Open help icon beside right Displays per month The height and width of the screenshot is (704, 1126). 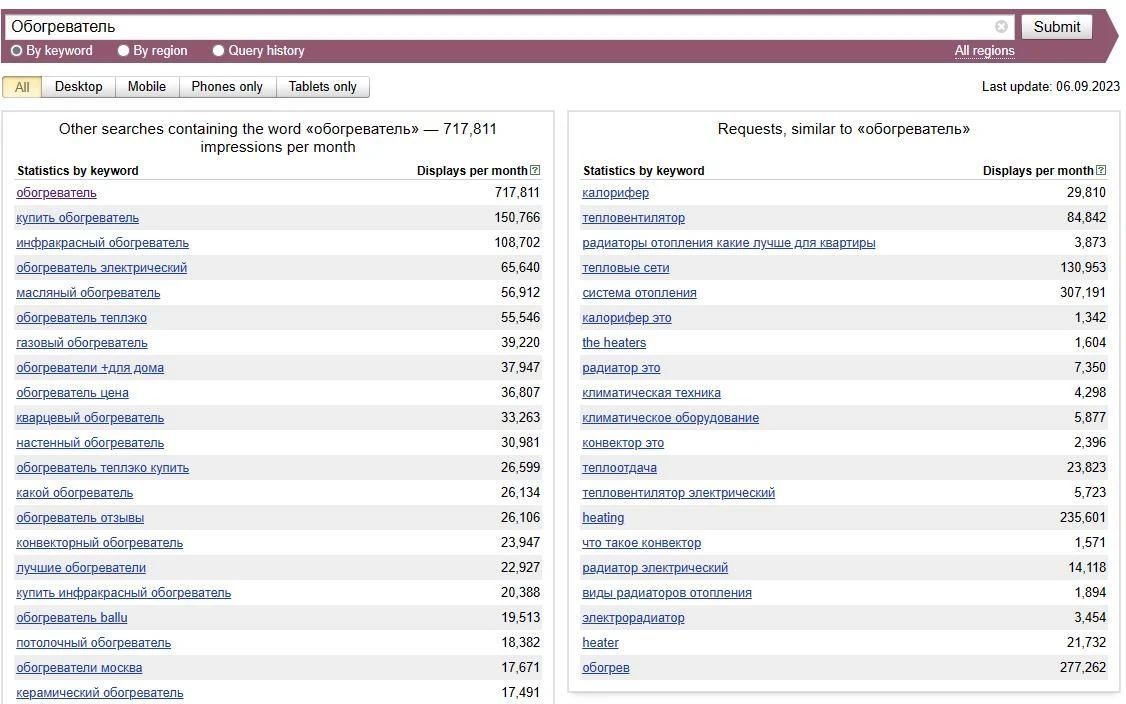click(1101, 170)
